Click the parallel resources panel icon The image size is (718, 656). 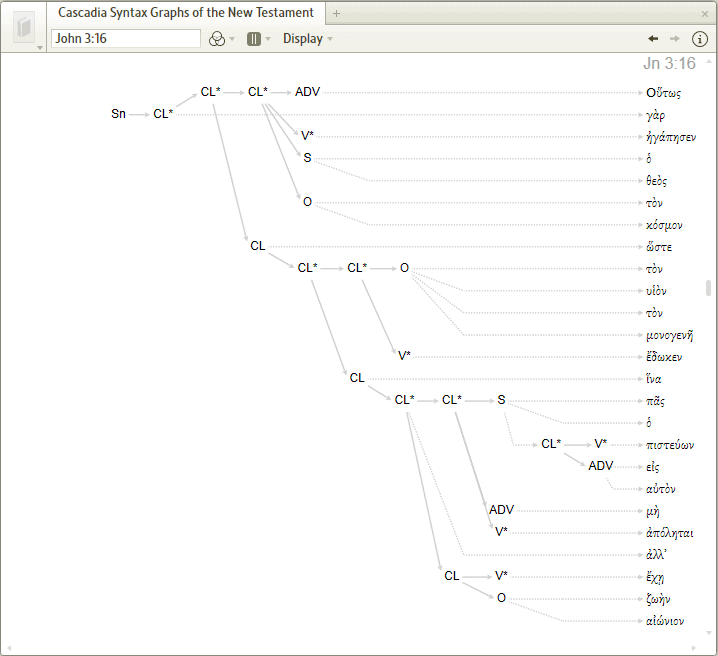point(254,39)
